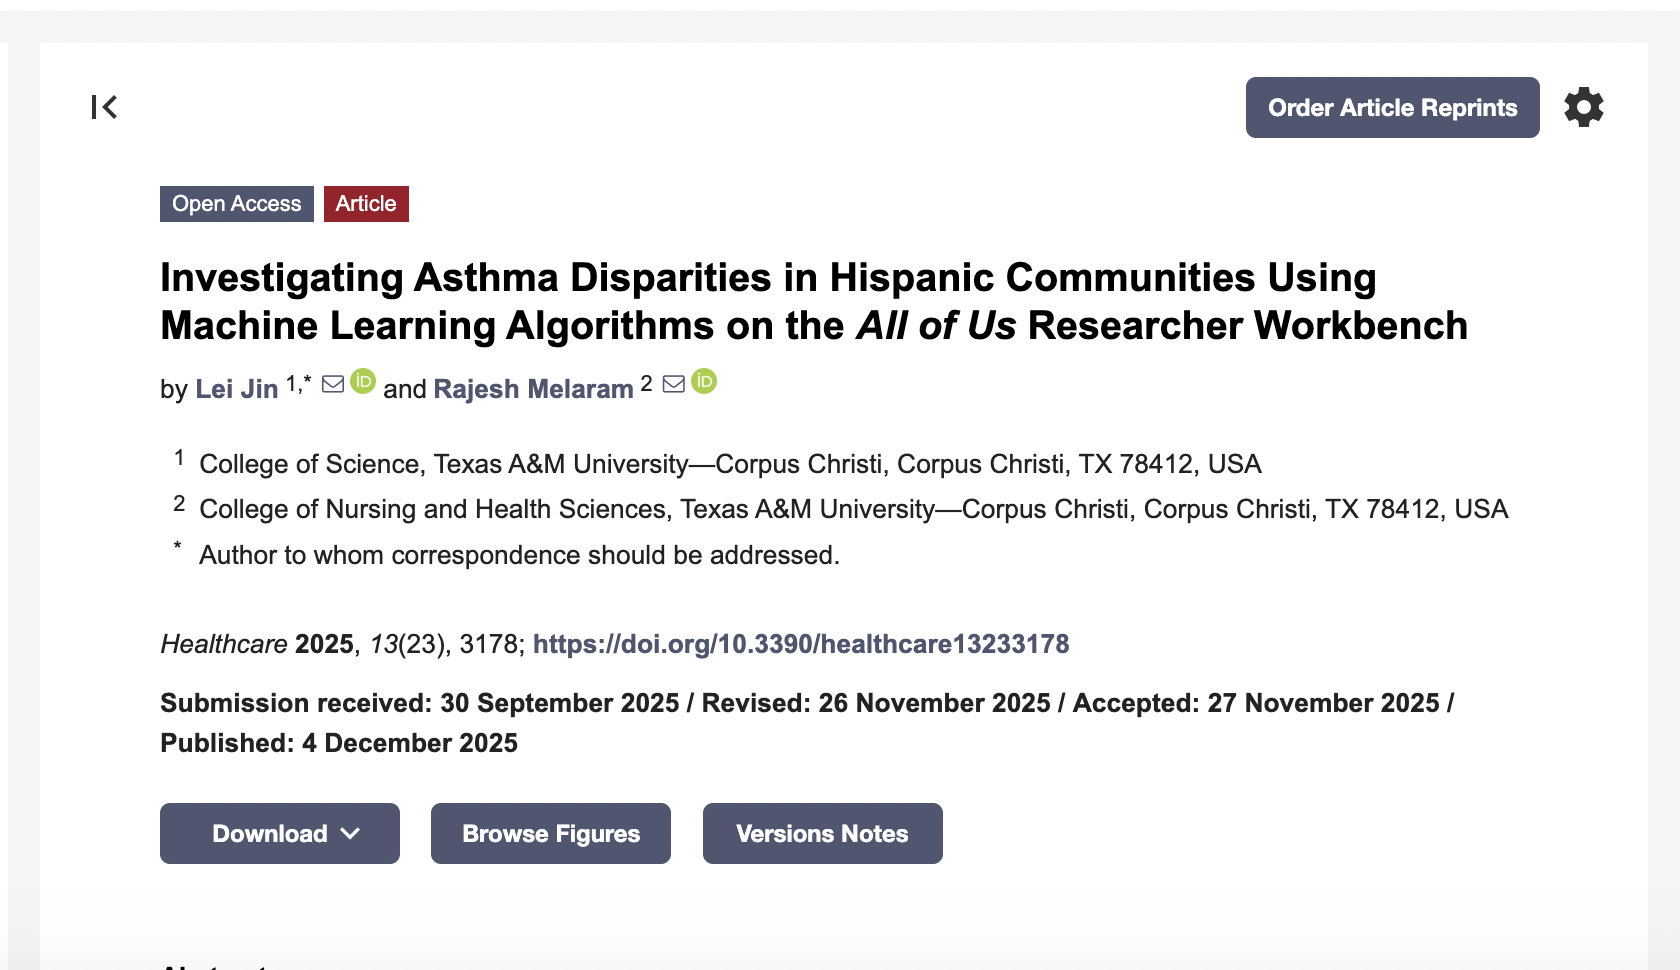The image size is (1680, 970).
Task: Expand the Download options chevron
Action: 350,833
